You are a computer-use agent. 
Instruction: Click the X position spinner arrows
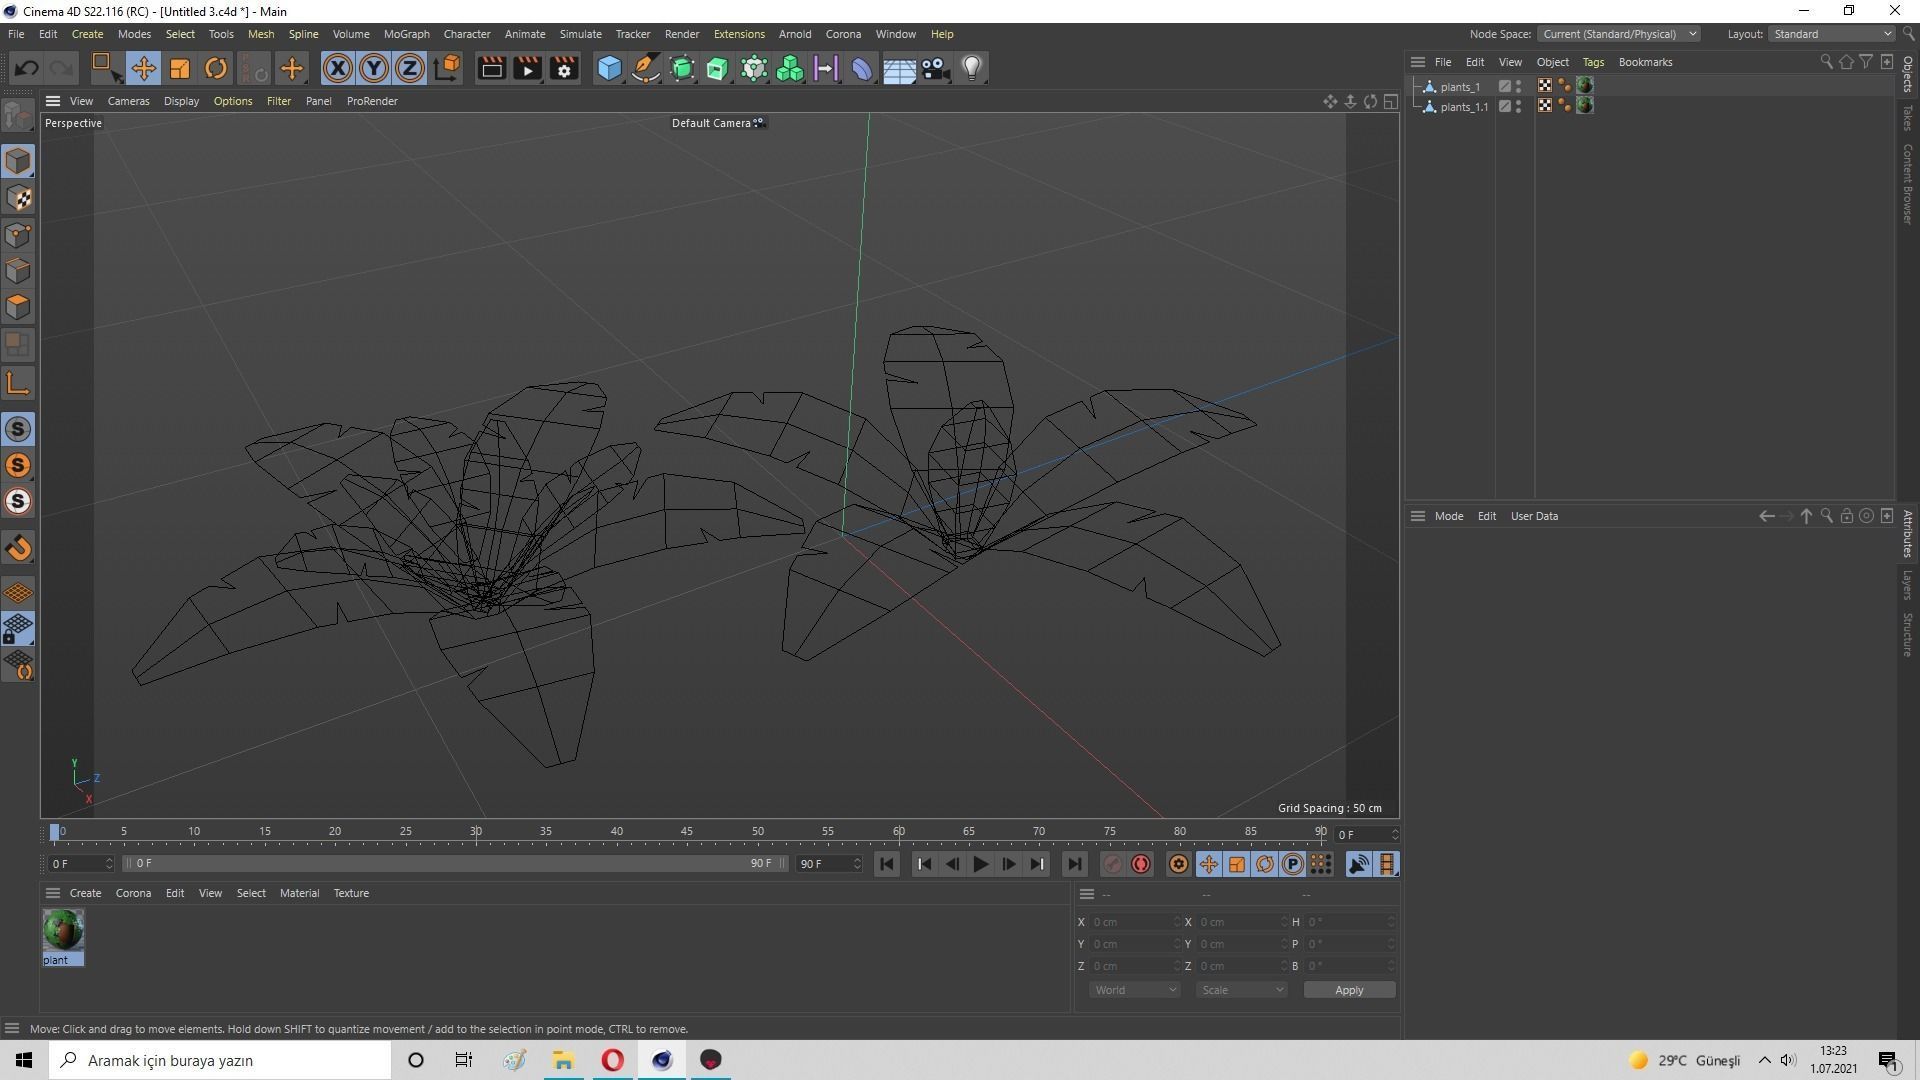[1177, 922]
